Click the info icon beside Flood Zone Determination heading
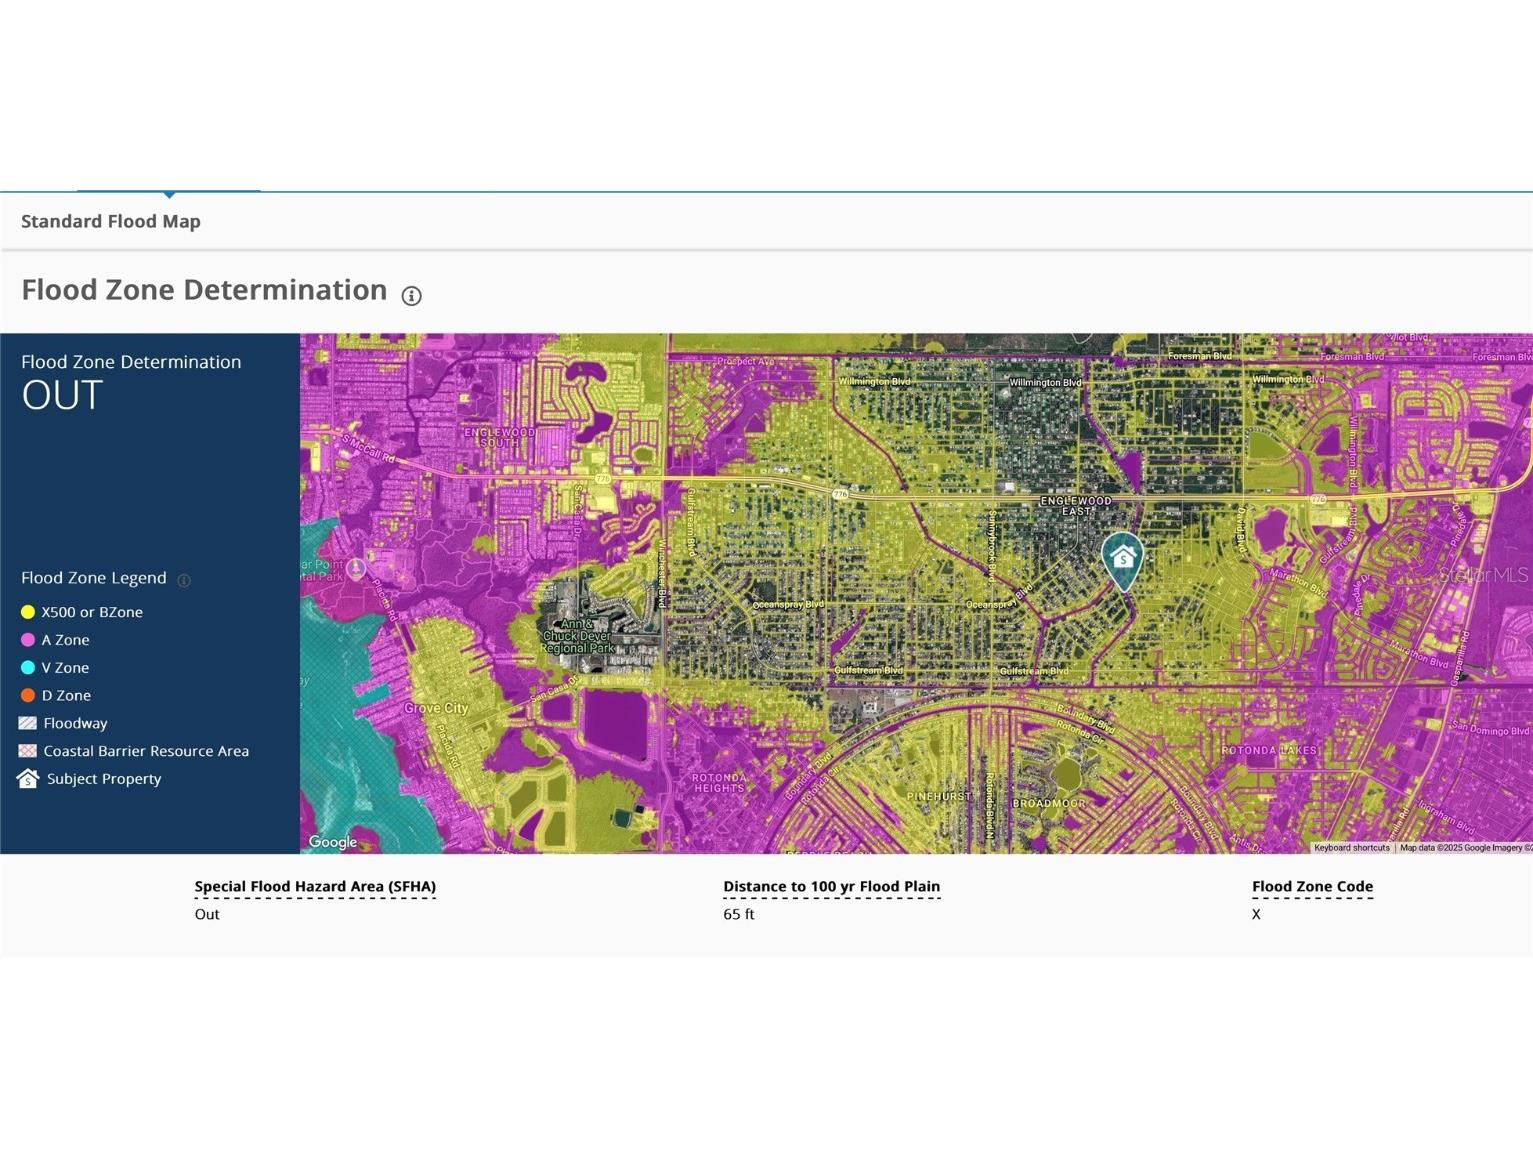Viewport: 1533px width, 1149px height. pos(411,295)
